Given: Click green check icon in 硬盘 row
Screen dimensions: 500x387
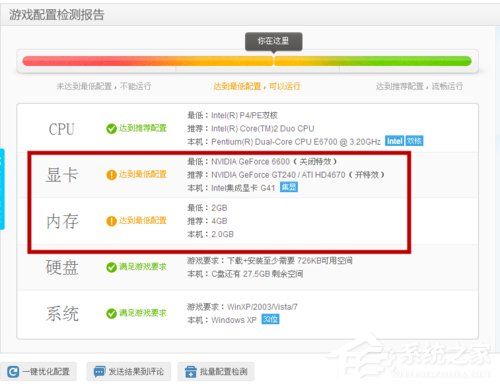Looking at the screenshot, I should tap(111, 267).
